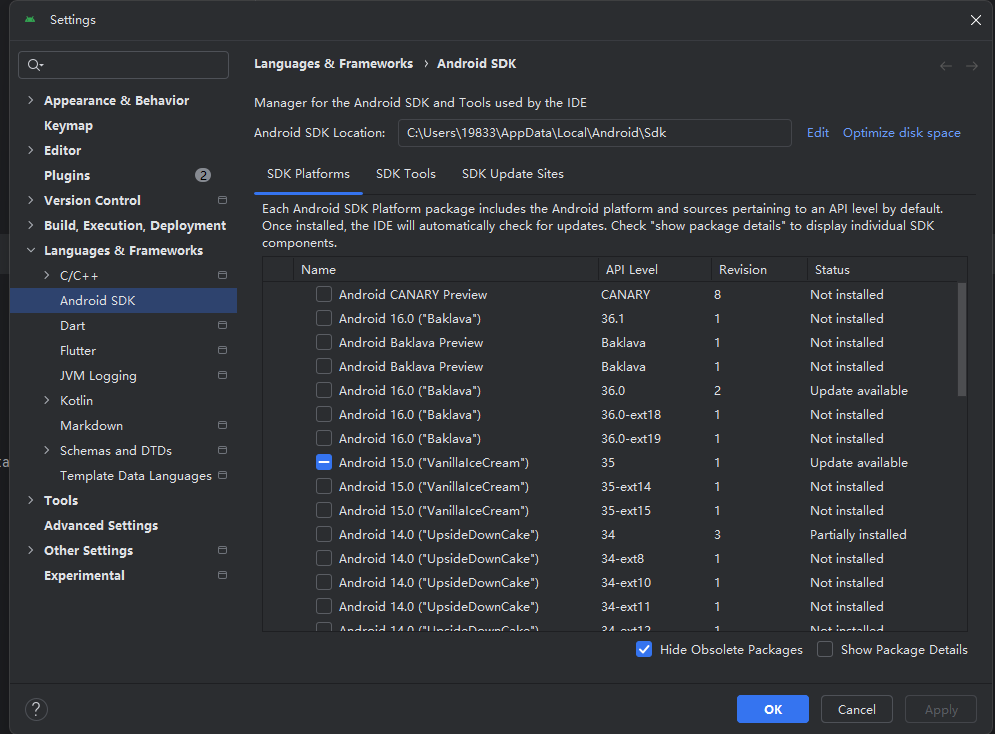Click the OK button
This screenshot has height=734, width=995.
point(772,709)
